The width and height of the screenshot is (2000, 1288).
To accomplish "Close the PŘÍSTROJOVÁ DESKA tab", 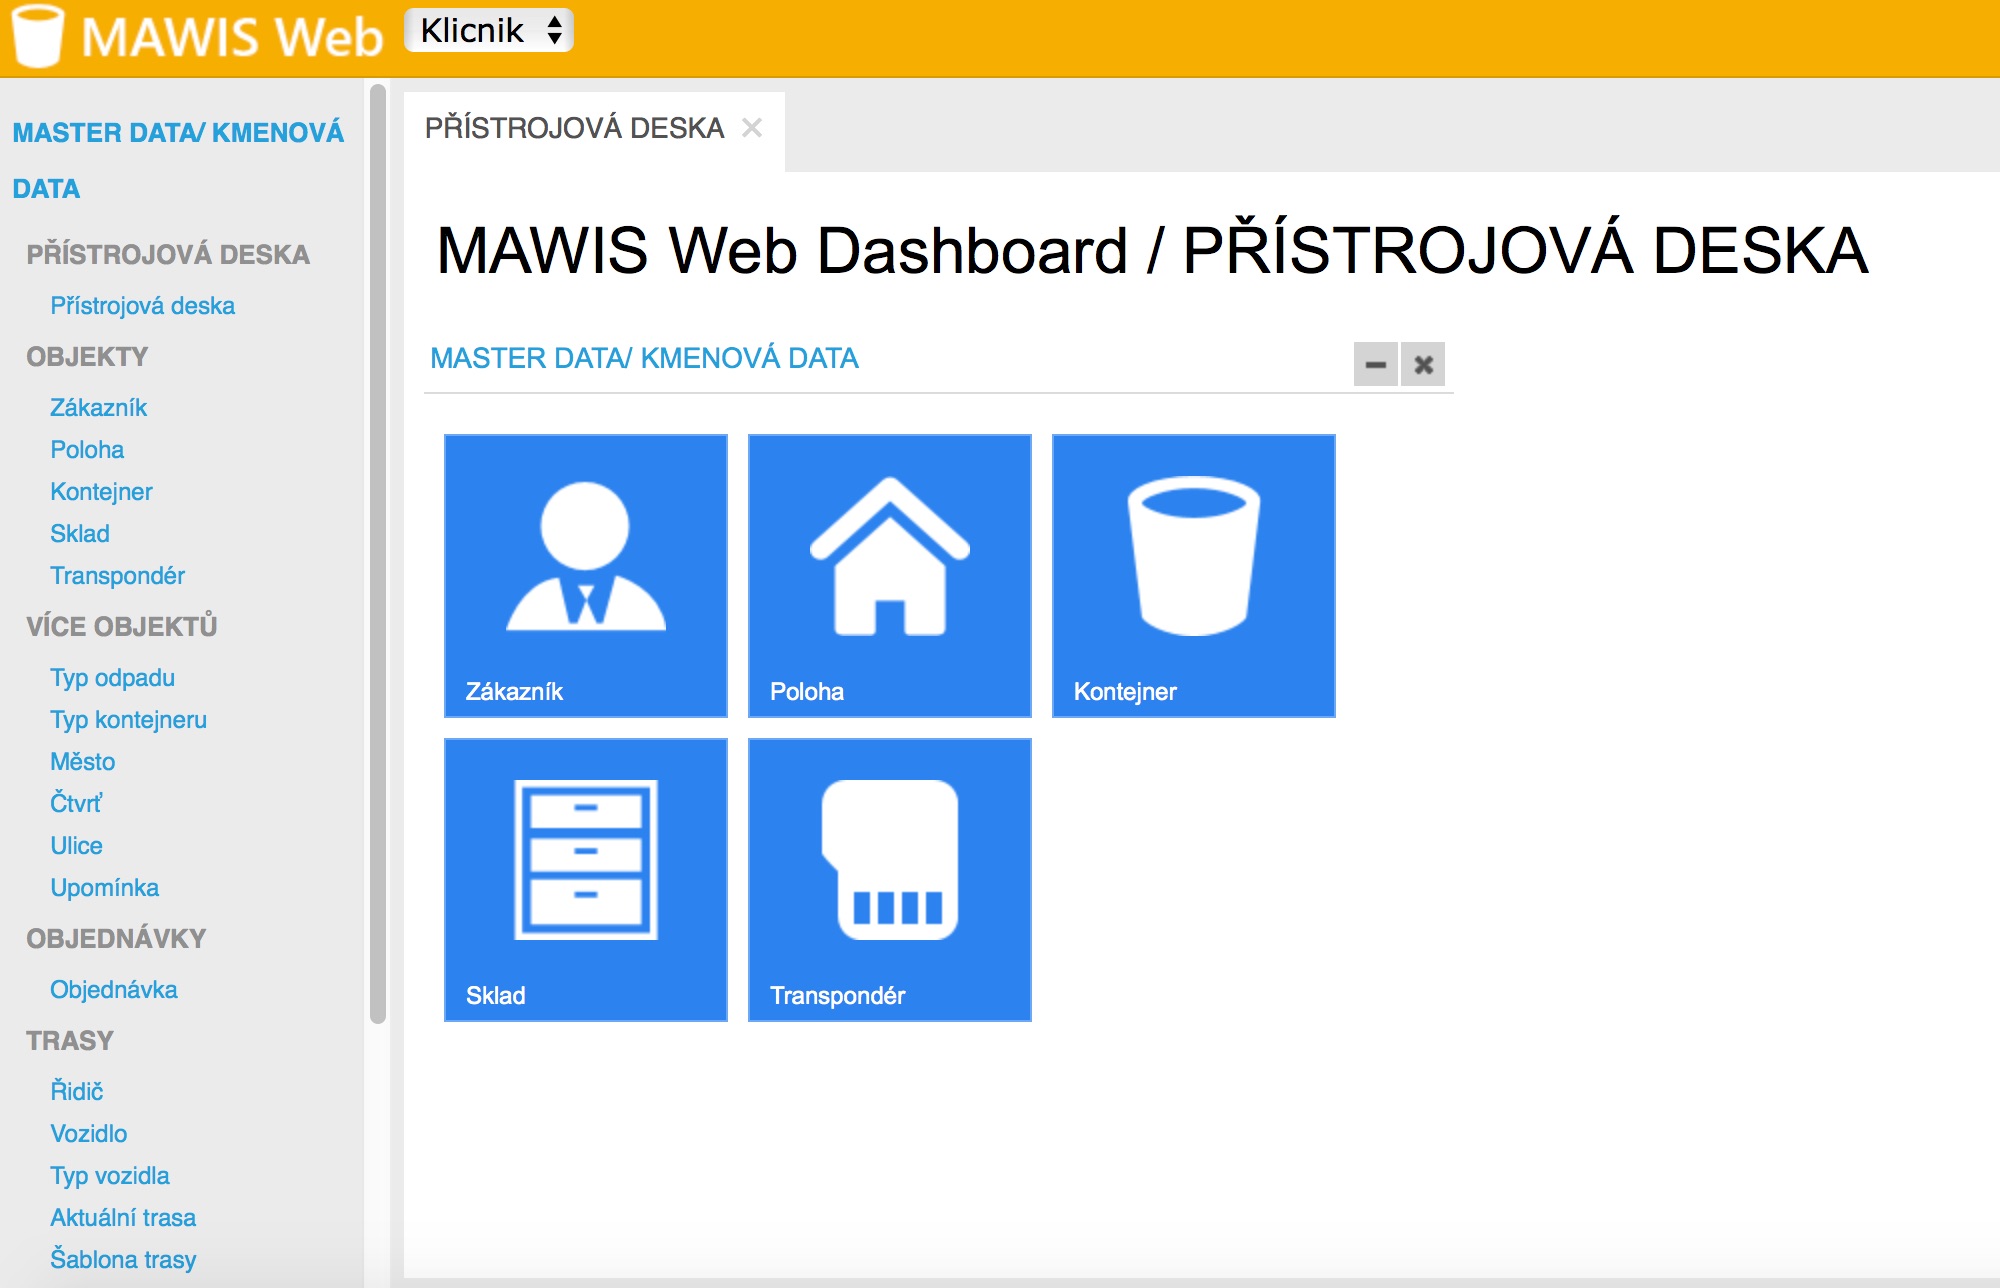I will point(752,128).
